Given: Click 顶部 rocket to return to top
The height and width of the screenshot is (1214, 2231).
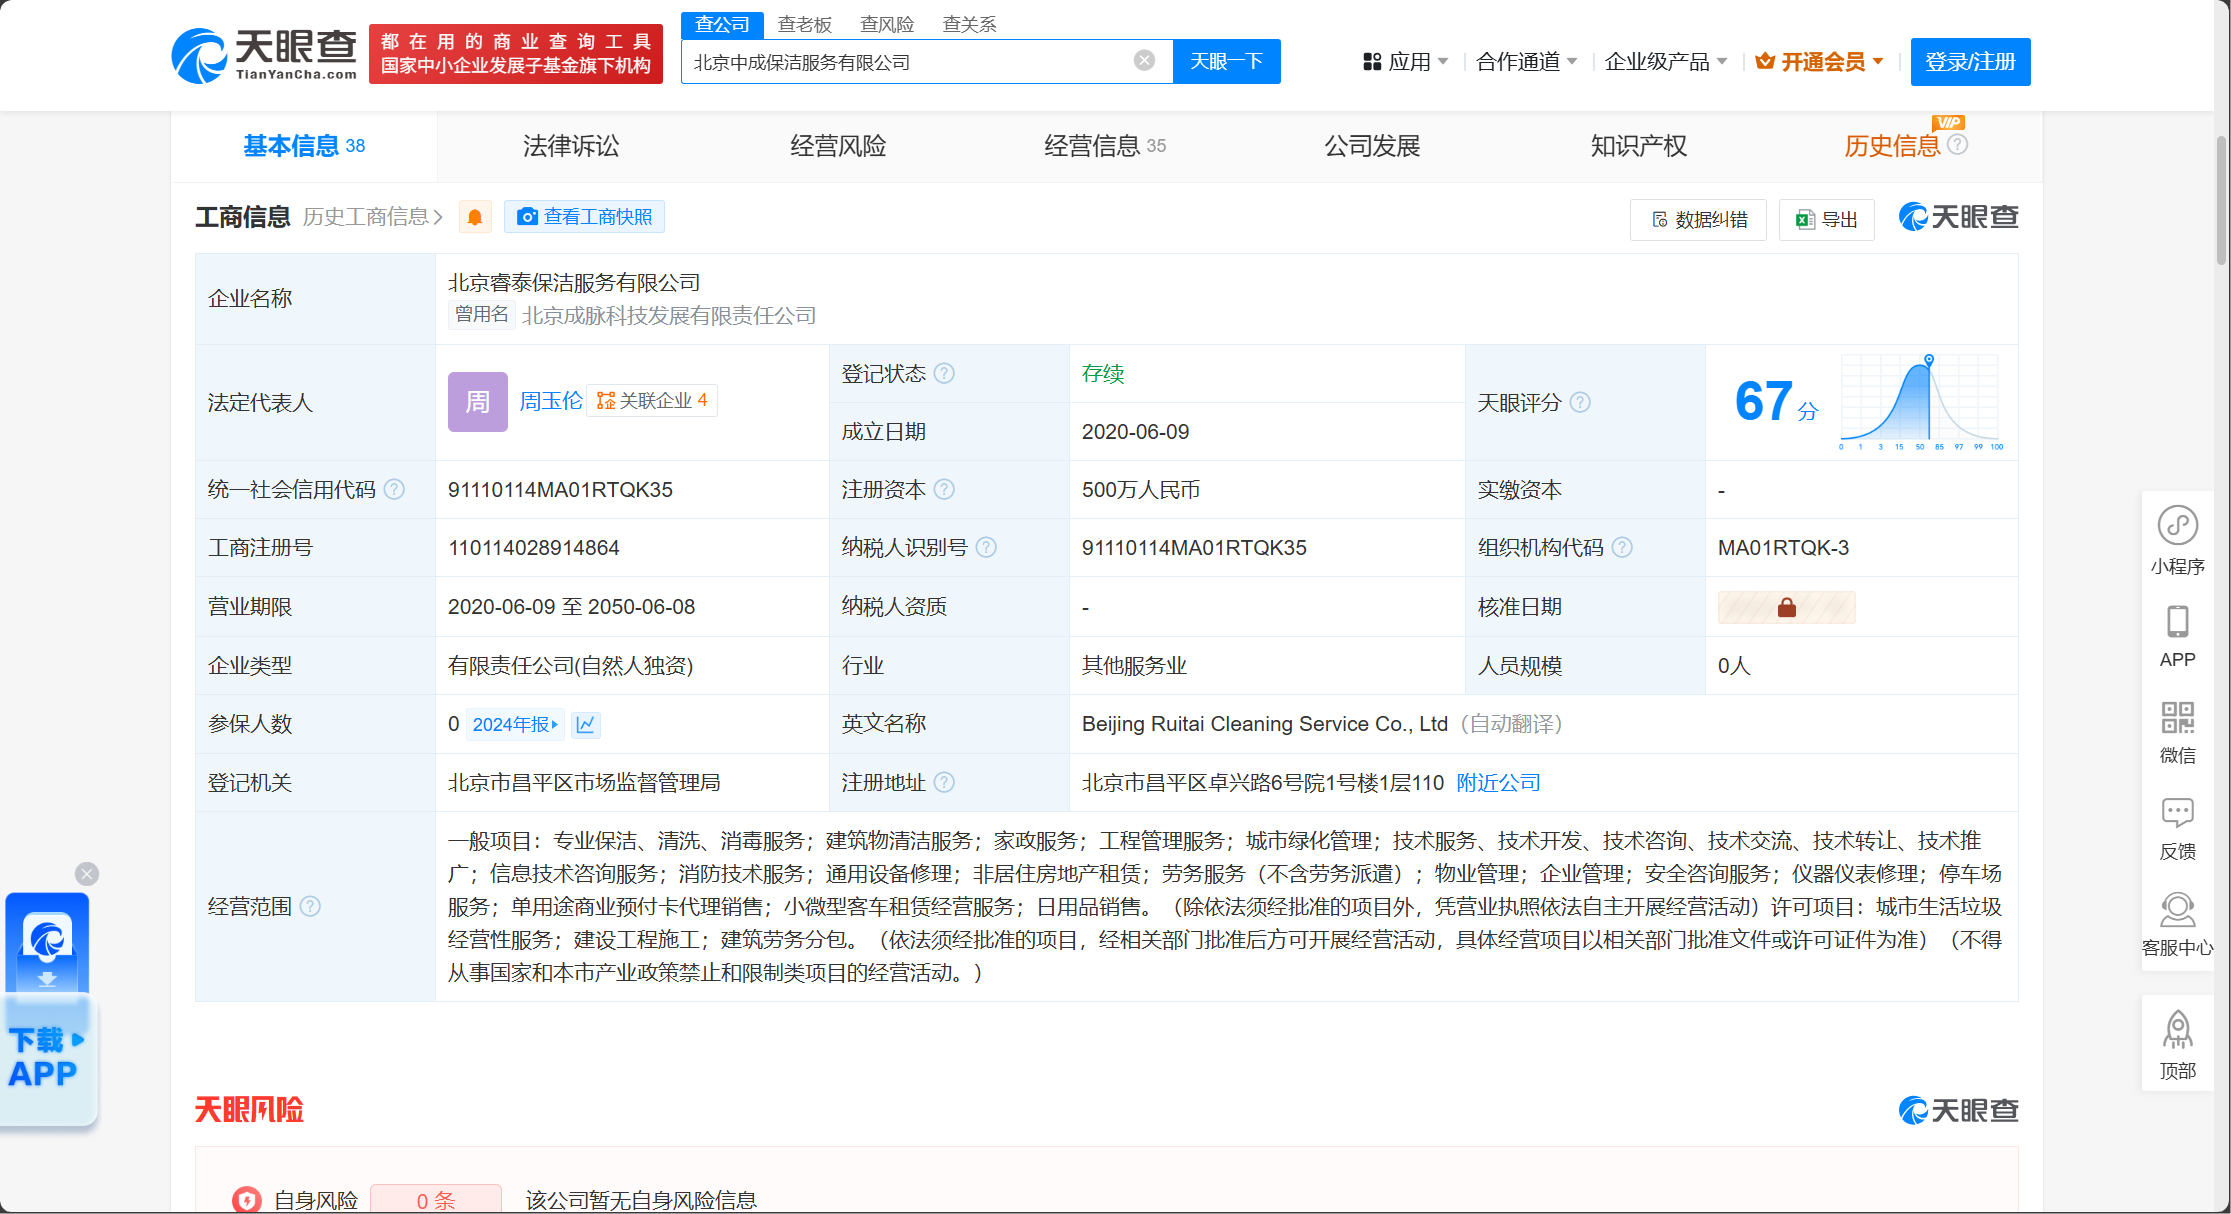Looking at the screenshot, I should coord(2177,1045).
